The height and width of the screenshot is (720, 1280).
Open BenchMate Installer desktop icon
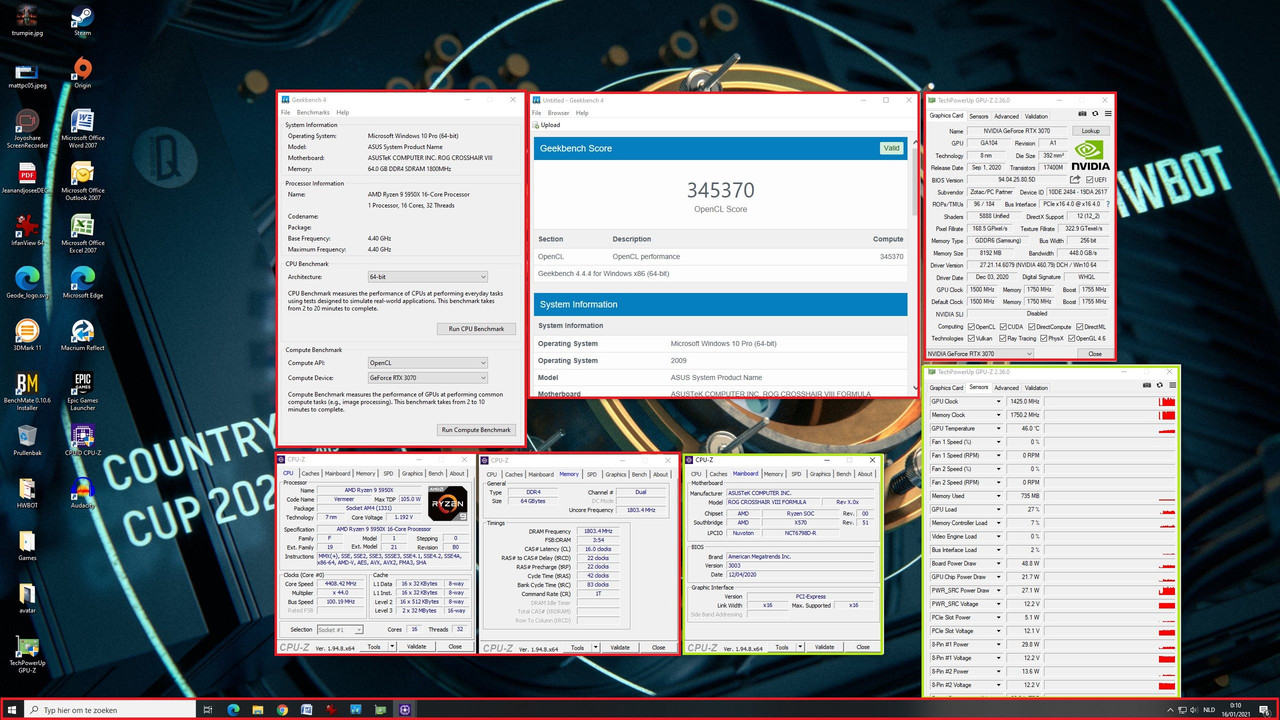tap(27, 391)
